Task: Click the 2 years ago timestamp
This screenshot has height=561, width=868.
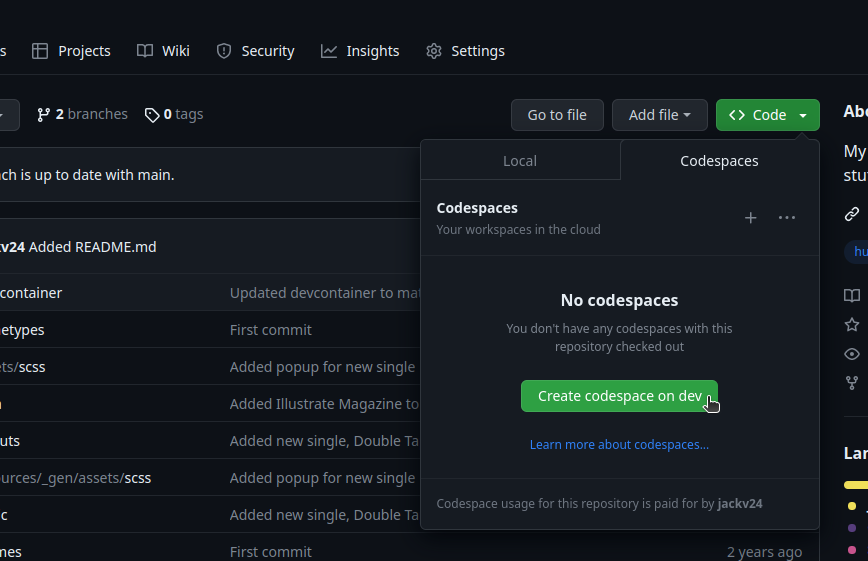Action: tap(764, 552)
